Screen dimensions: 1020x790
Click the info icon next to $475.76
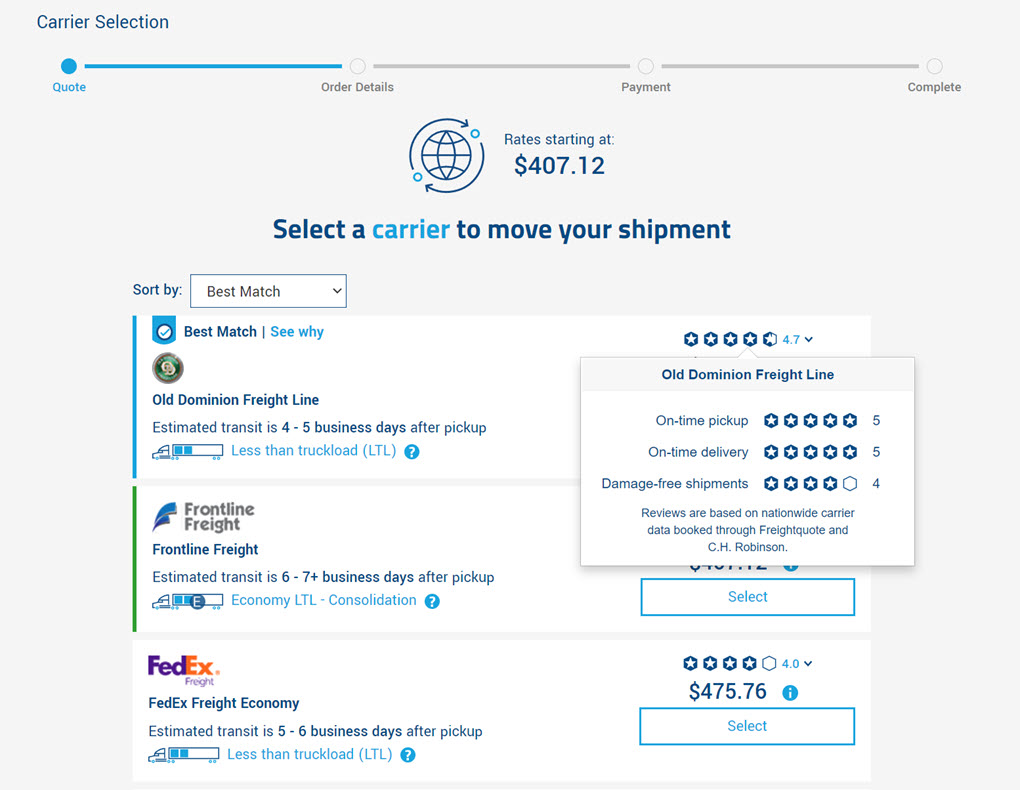pos(790,692)
